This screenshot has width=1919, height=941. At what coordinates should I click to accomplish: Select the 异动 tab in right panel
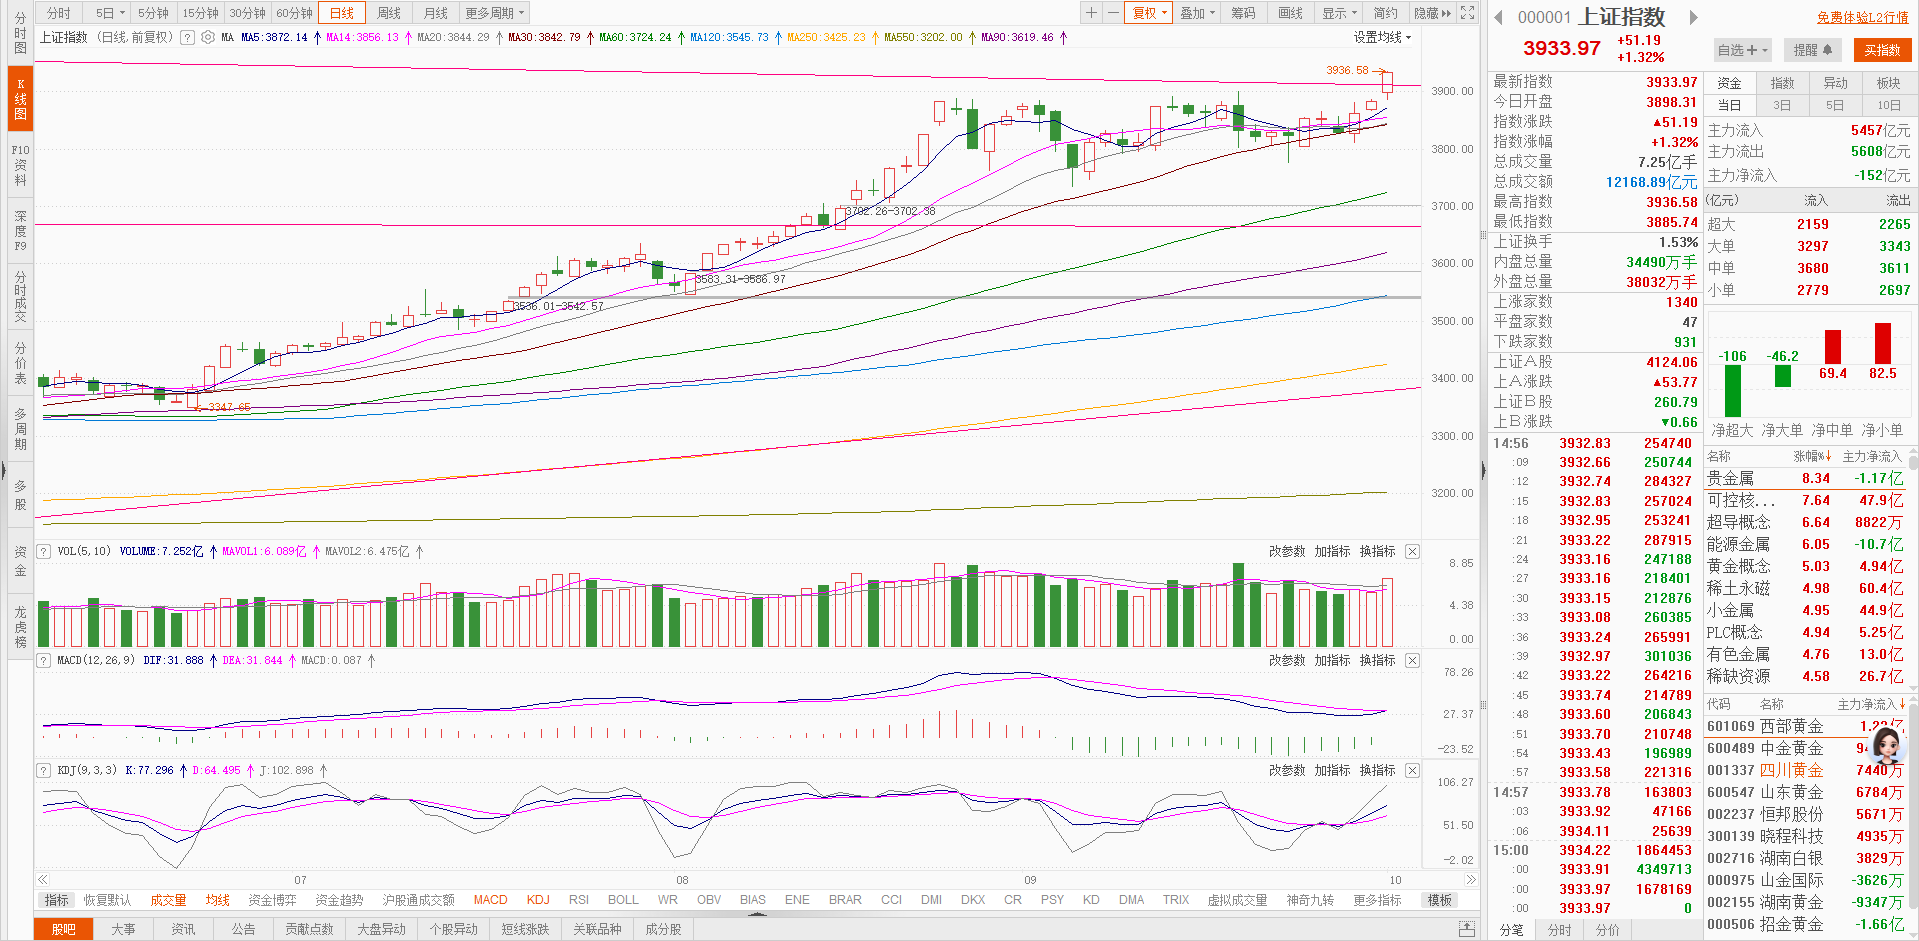[1835, 83]
